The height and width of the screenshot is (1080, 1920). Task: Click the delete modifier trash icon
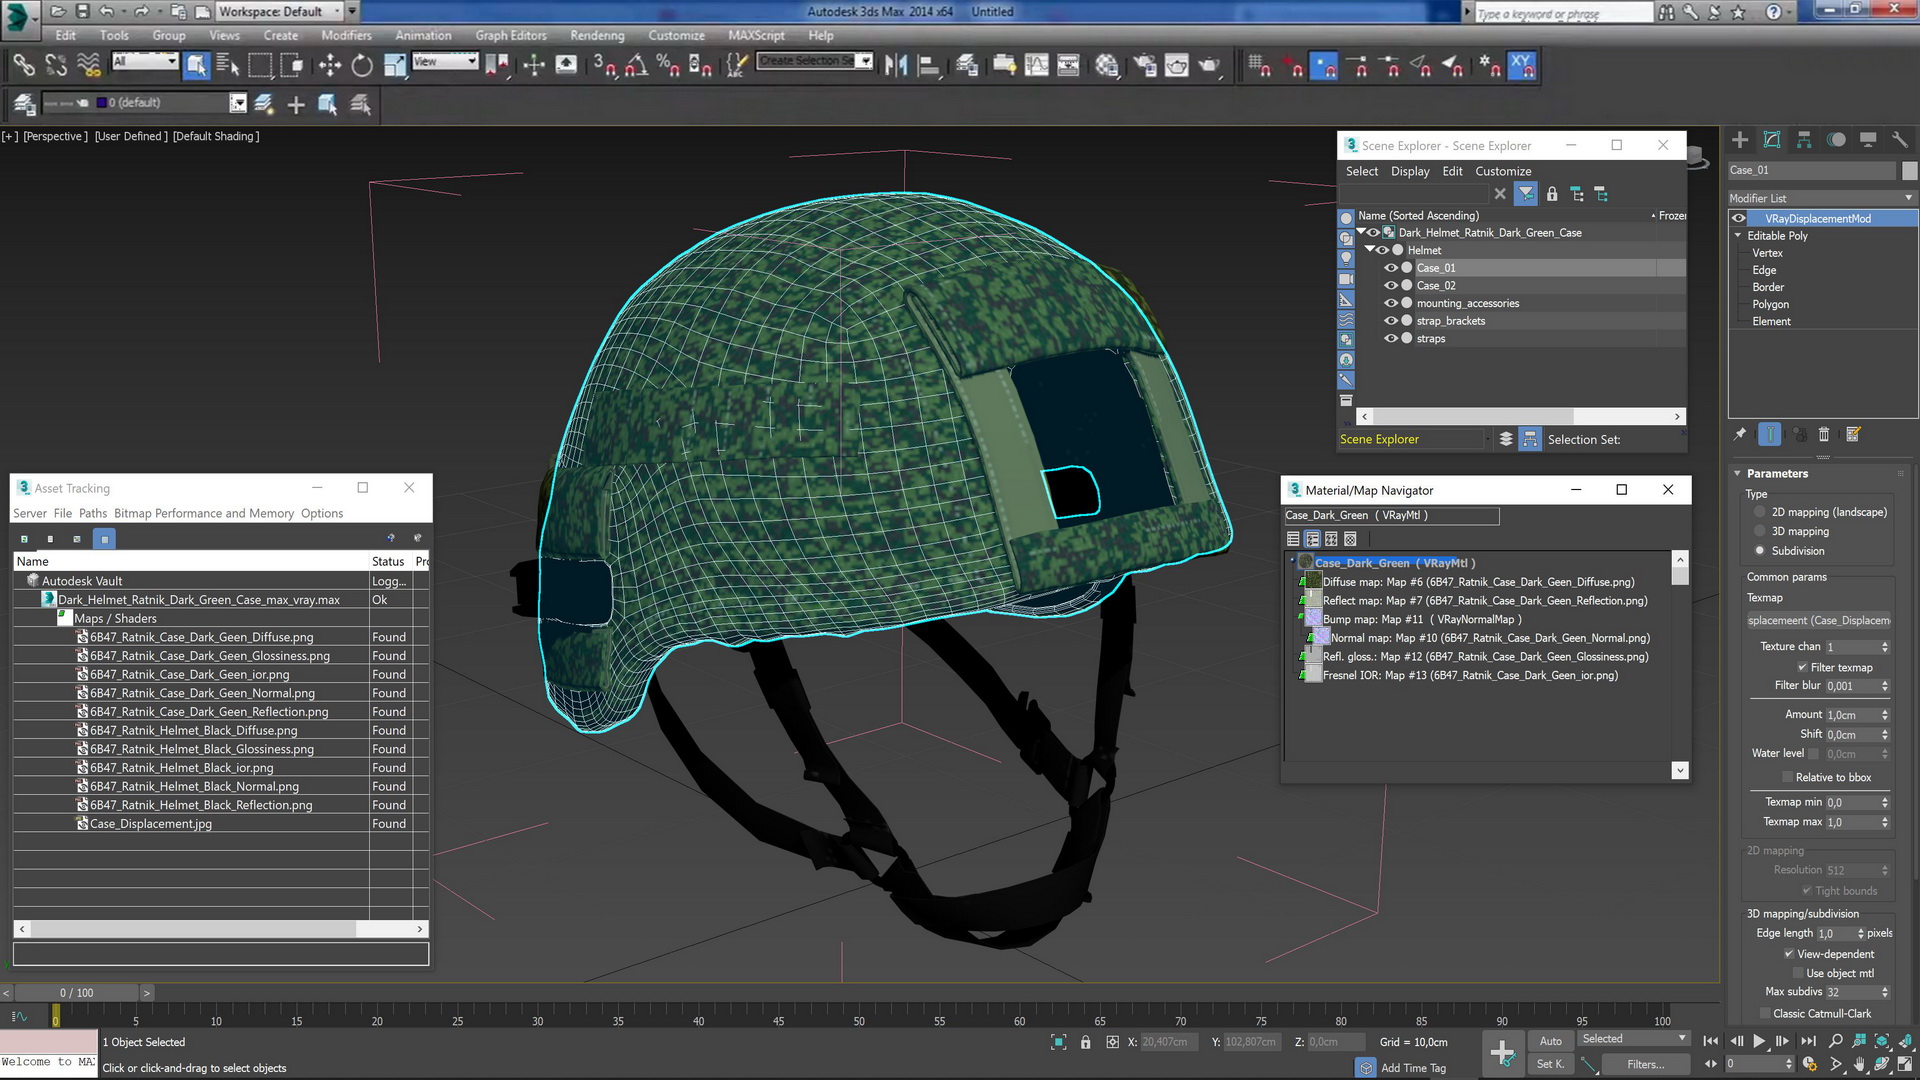click(1823, 434)
